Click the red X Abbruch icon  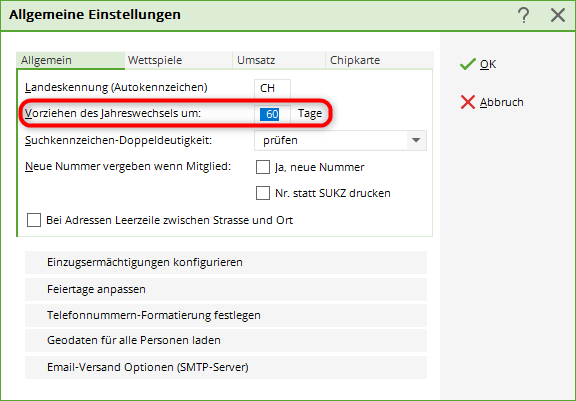click(x=467, y=102)
